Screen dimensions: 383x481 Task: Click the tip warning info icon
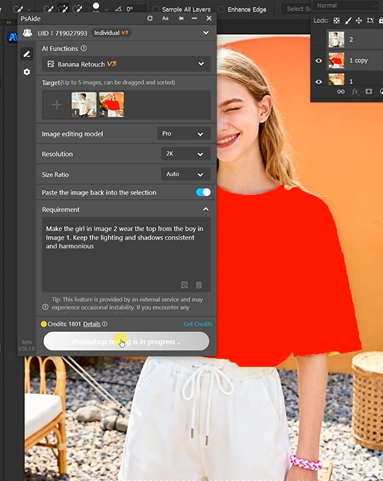click(x=45, y=307)
